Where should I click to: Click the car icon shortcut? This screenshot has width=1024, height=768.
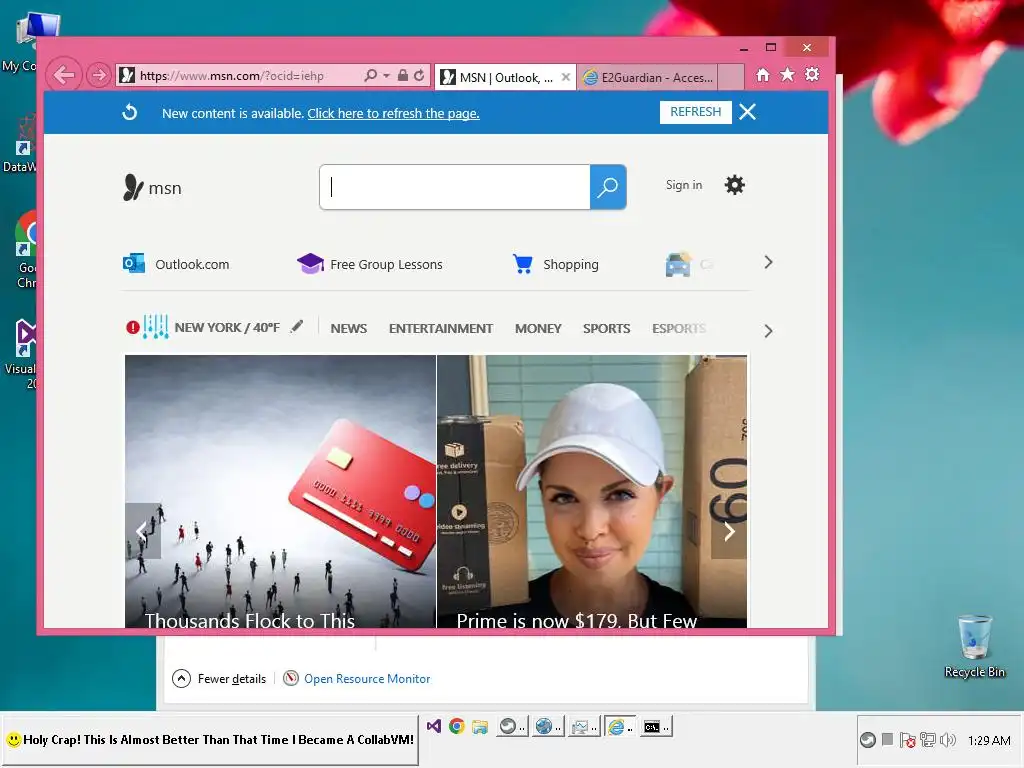click(x=679, y=264)
